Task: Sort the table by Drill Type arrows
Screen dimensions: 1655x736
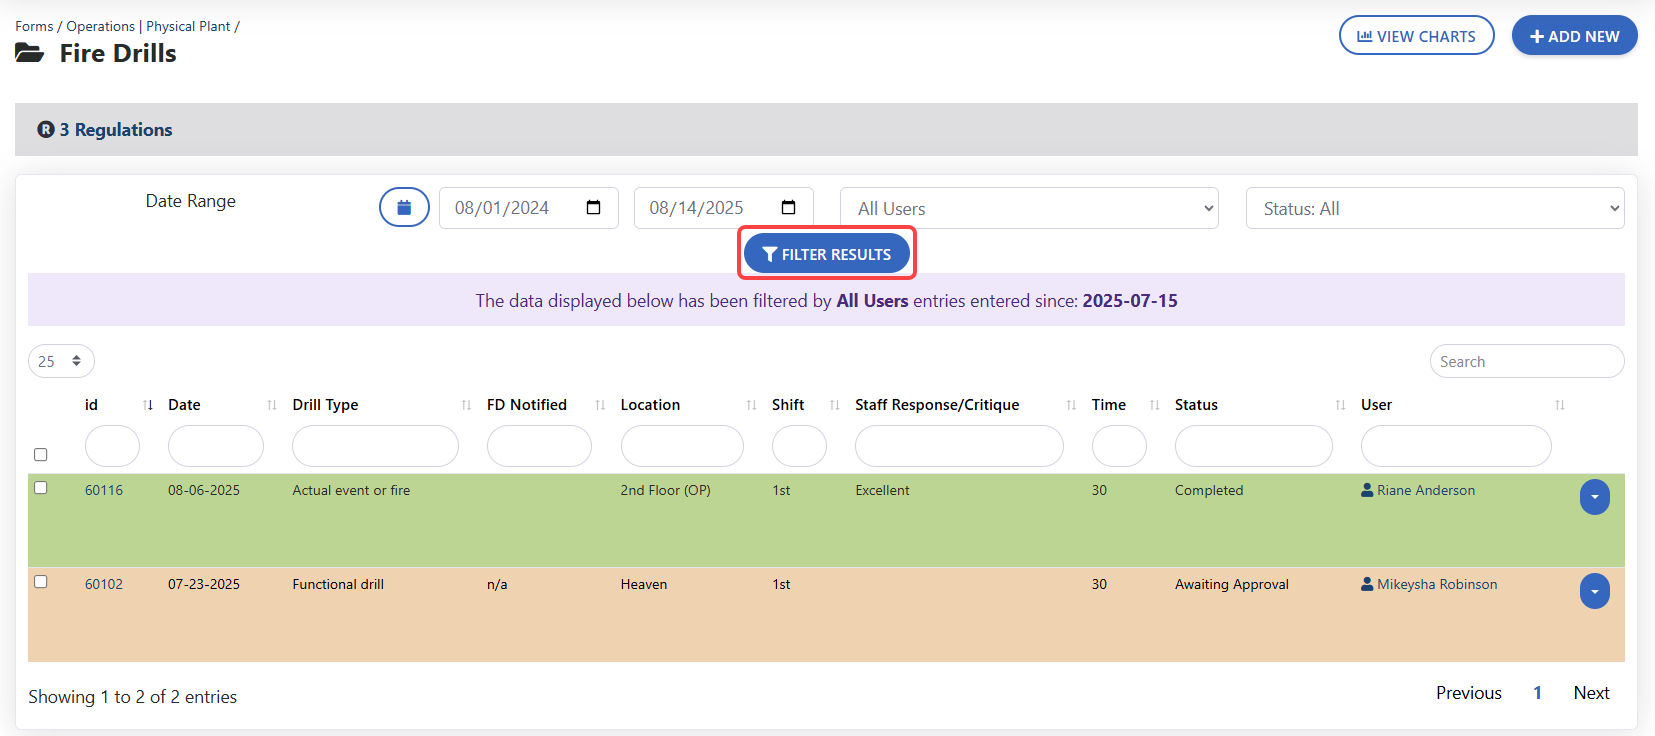Action: (466, 405)
